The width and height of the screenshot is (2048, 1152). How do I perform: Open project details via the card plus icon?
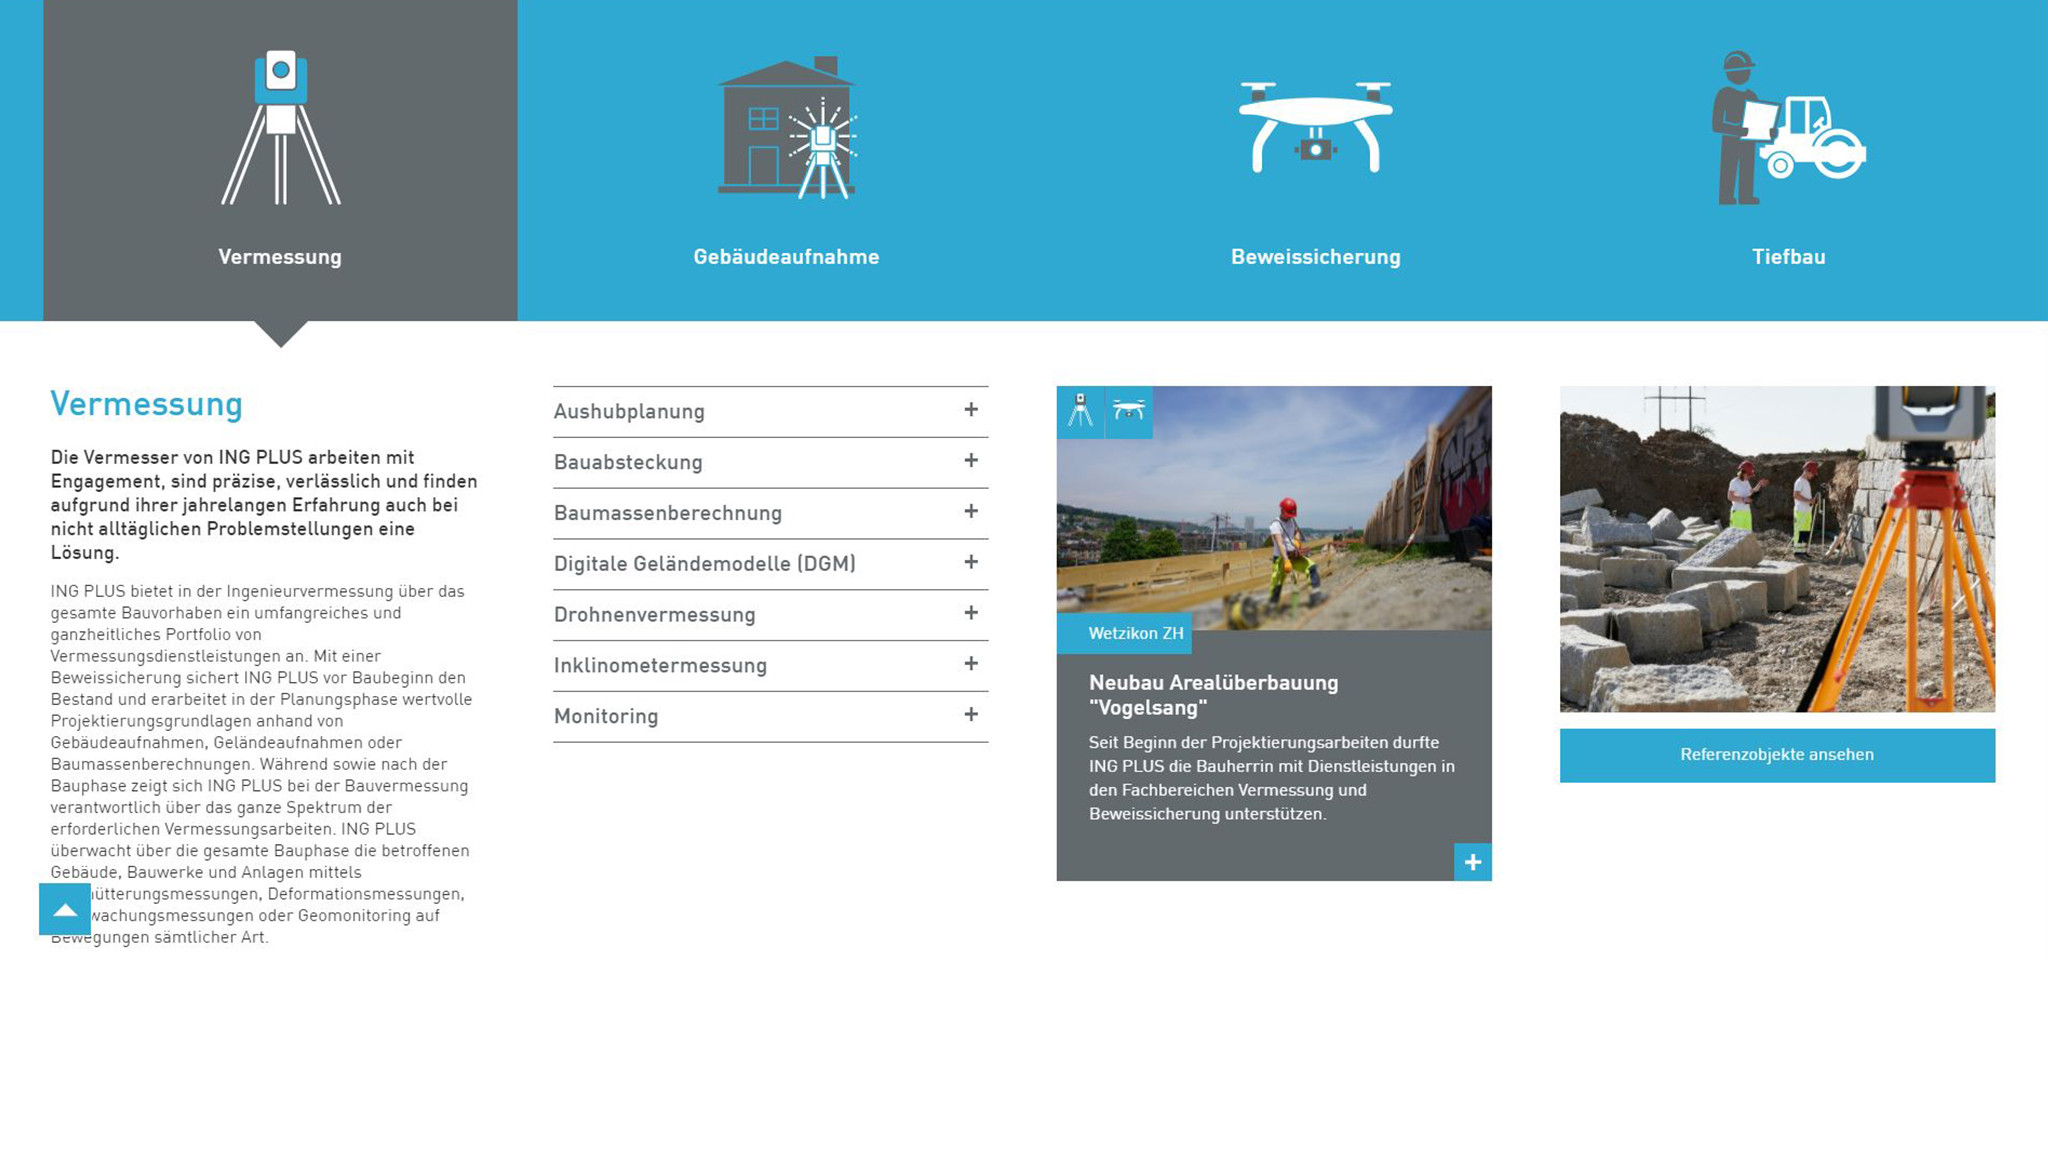coord(1472,862)
